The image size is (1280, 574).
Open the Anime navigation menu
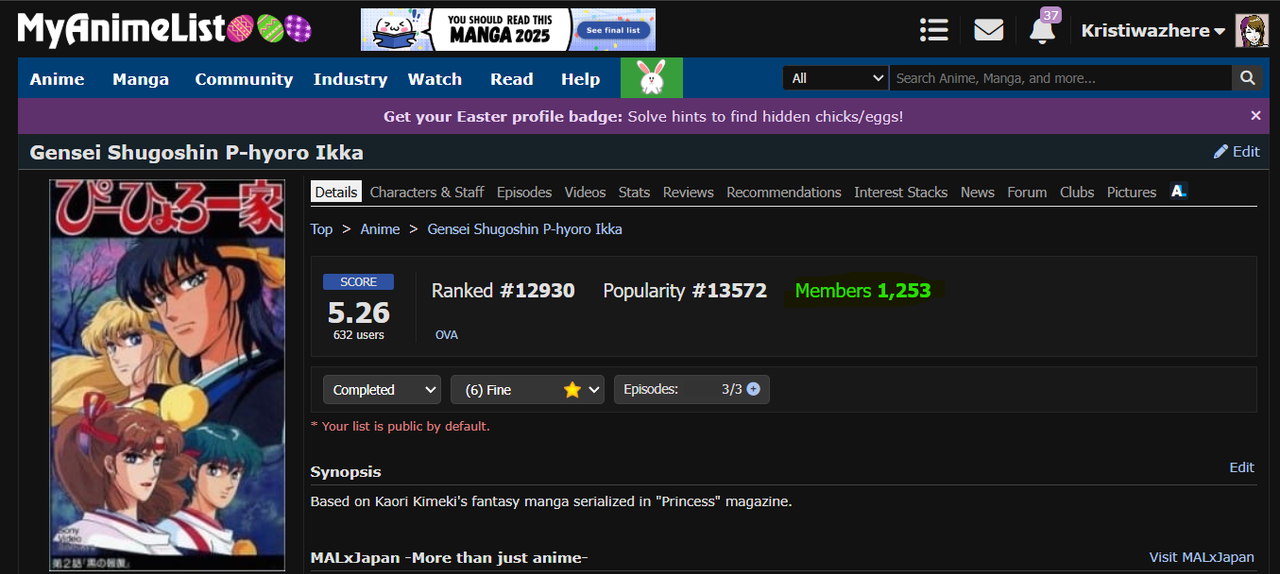57,79
